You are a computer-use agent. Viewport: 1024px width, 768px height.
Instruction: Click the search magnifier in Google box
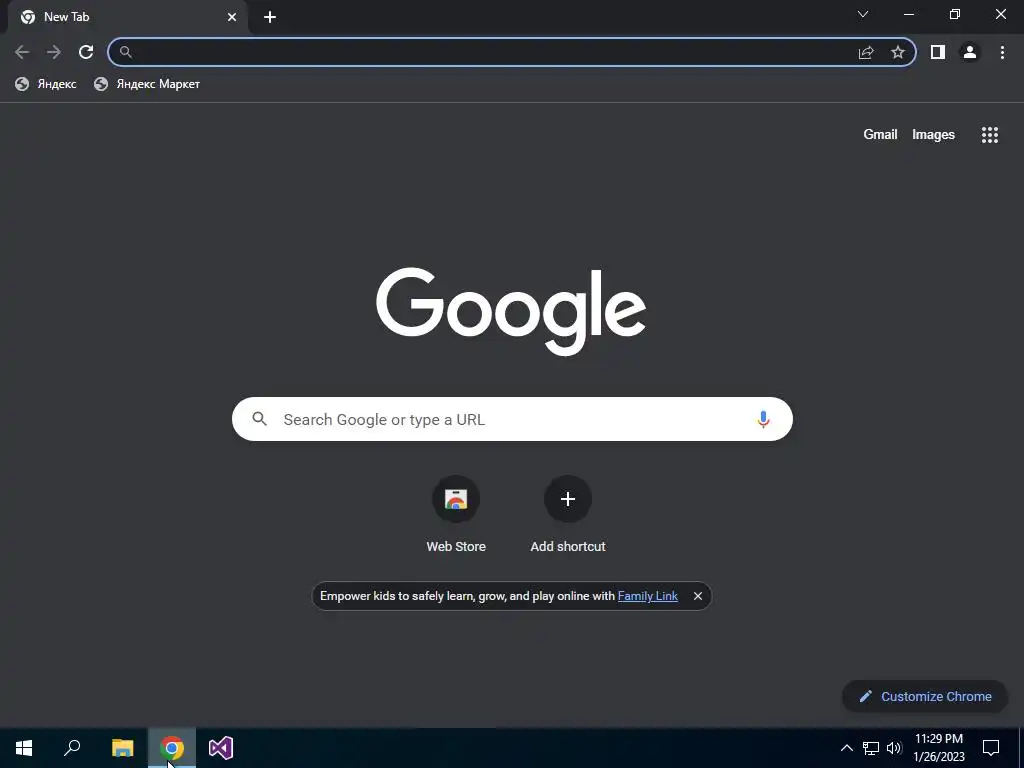tap(259, 419)
